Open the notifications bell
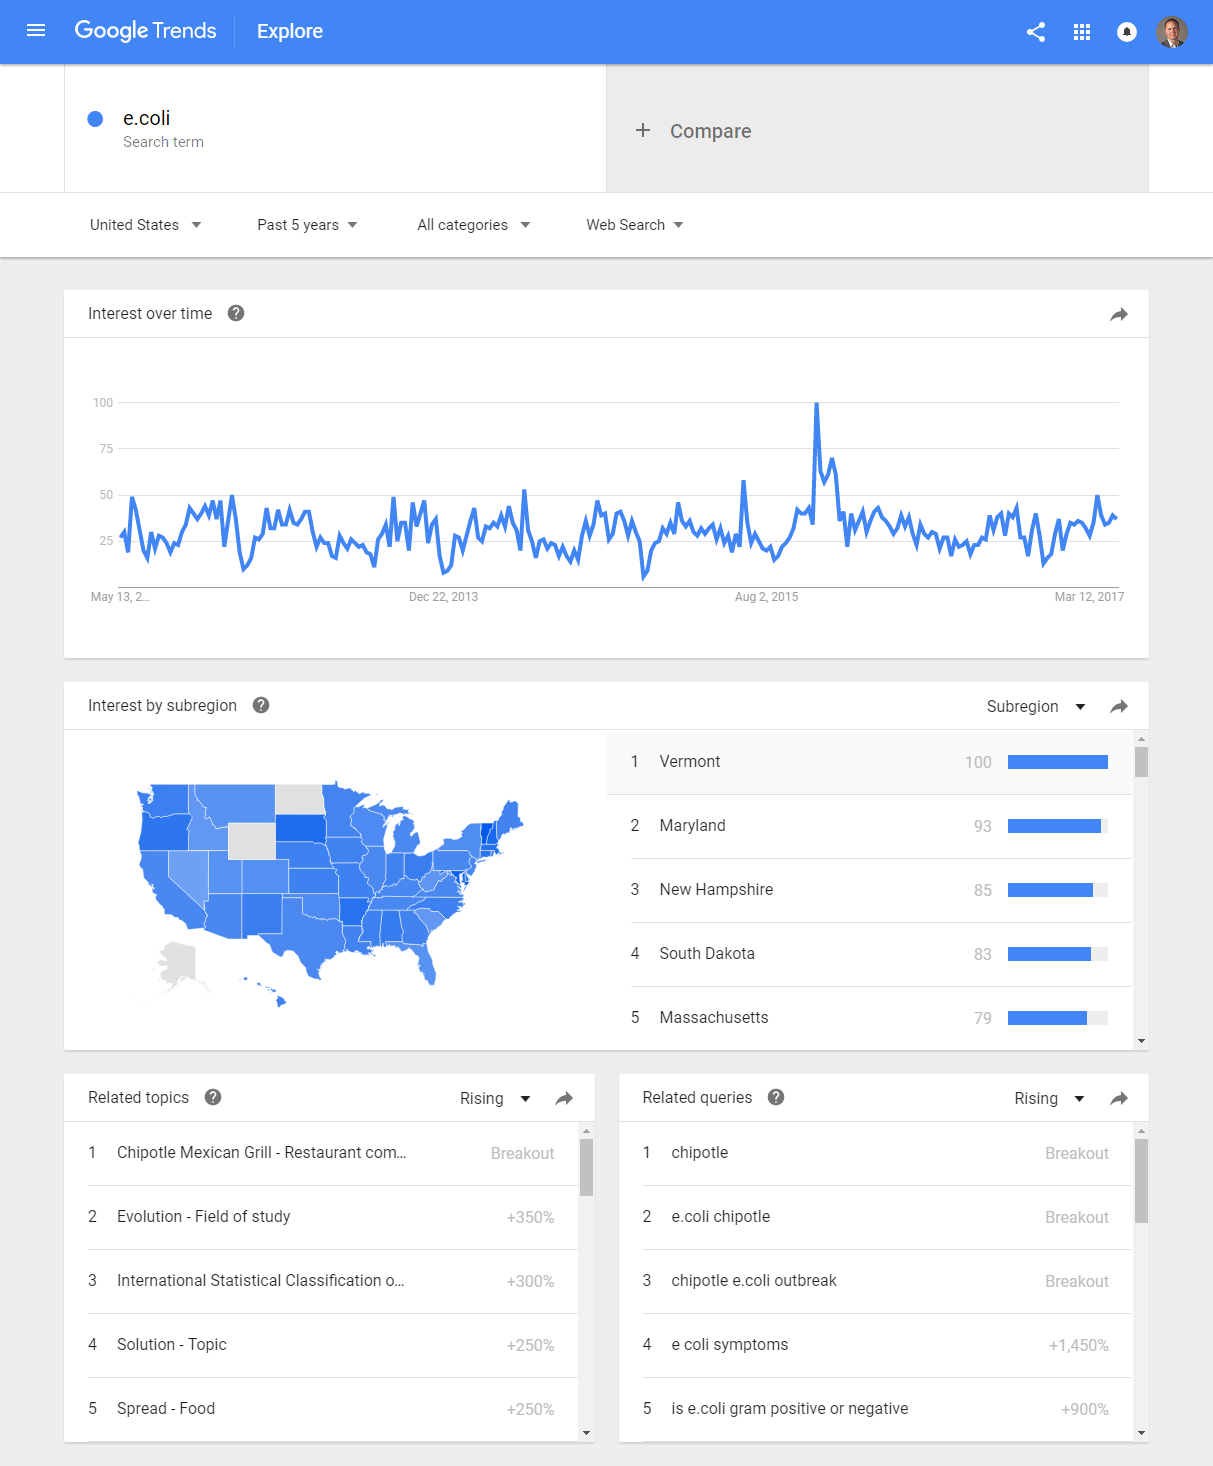Screen dimensions: 1213x1466 click(1126, 32)
